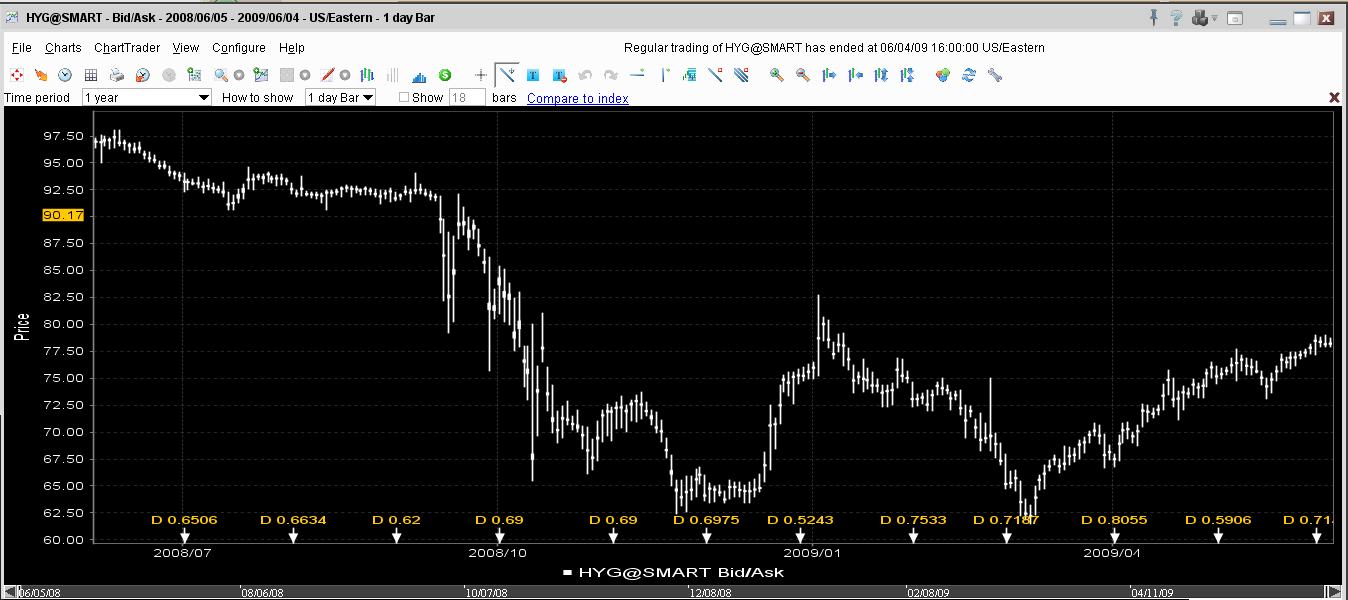Click the blue volume histogram icon
The width and height of the screenshot is (1348, 600).
[419, 75]
